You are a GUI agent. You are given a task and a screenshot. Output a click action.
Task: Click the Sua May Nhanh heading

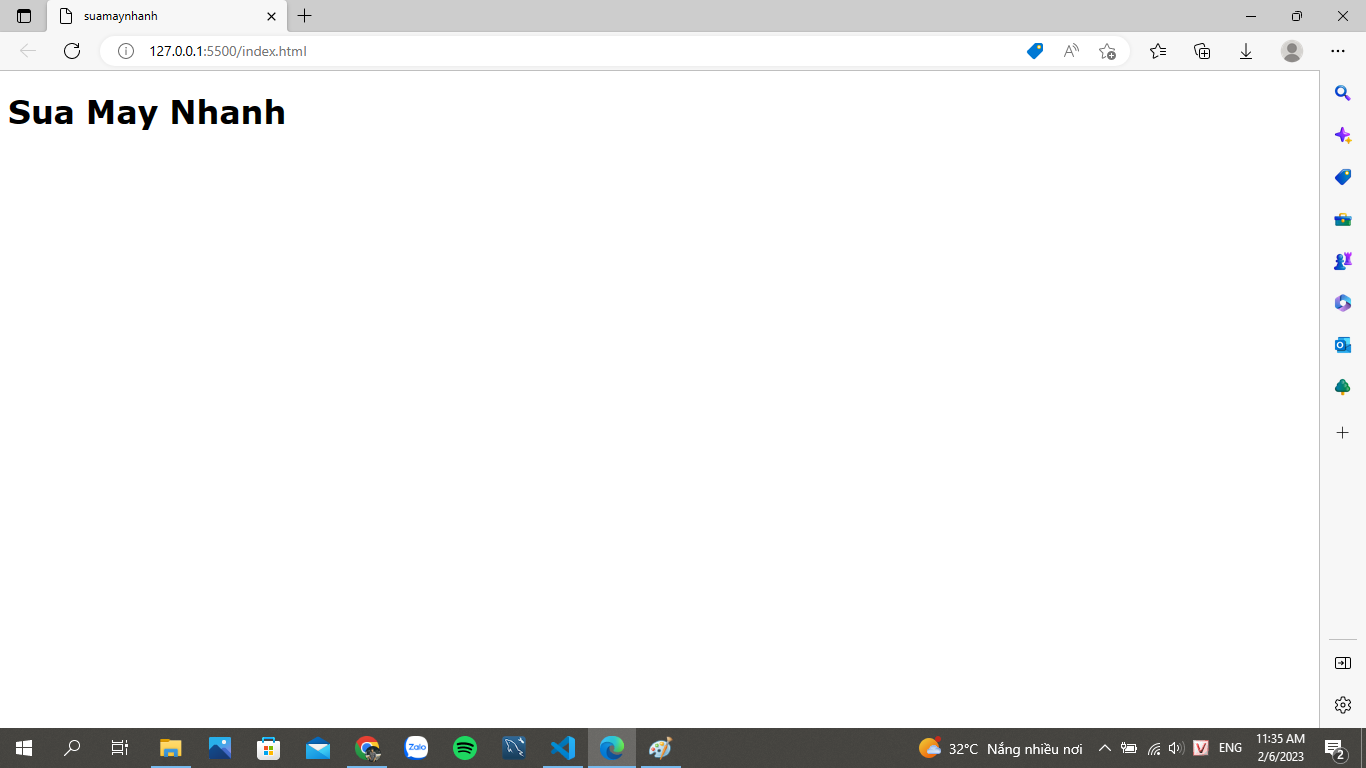tap(147, 112)
